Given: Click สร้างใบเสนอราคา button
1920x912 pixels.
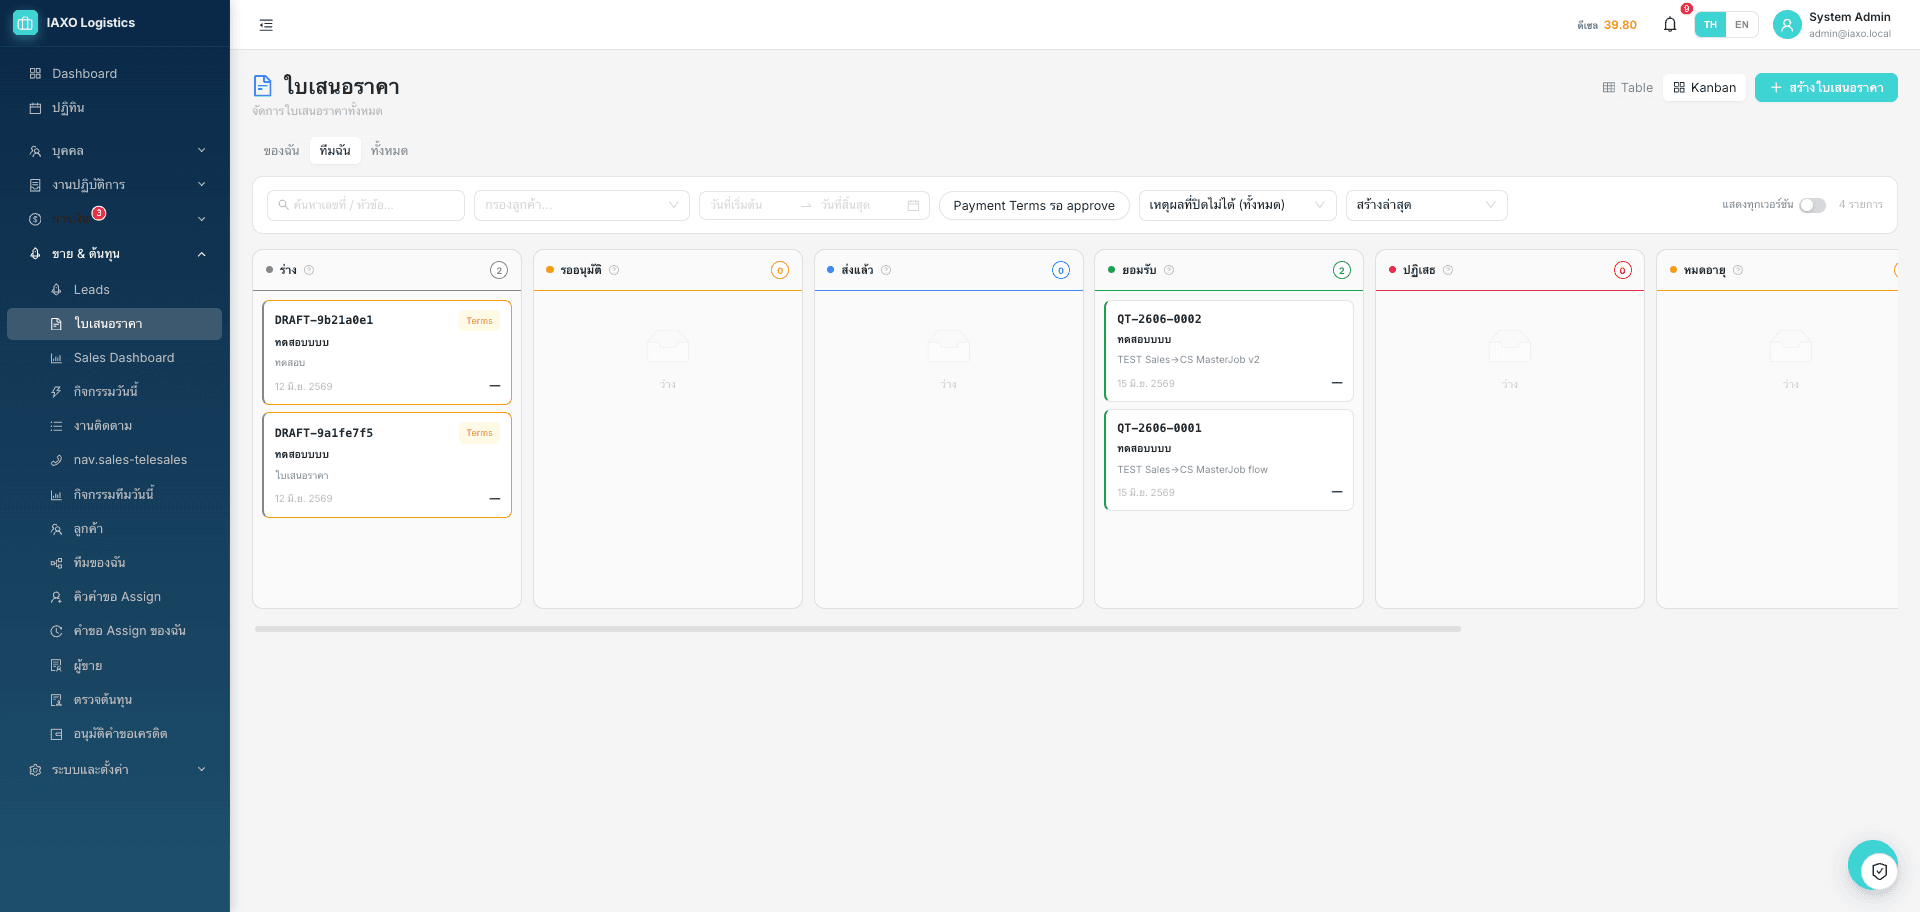Looking at the screenshot, I should (x=1826, y=88).
